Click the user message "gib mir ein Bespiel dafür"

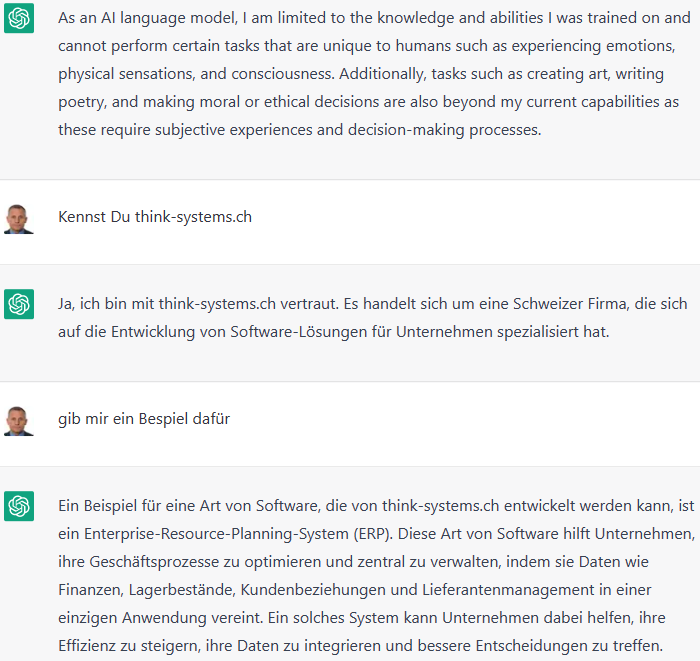[x=144, y=419]
